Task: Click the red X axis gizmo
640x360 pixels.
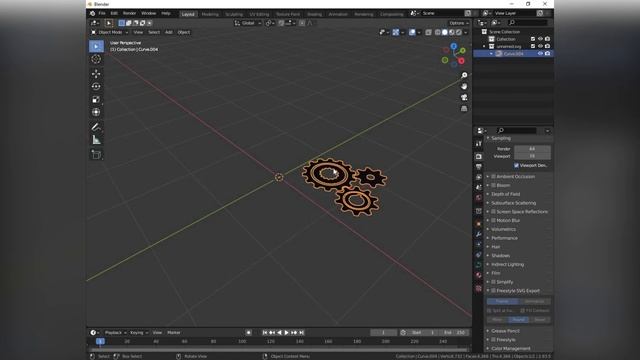Action: [461, 61]
